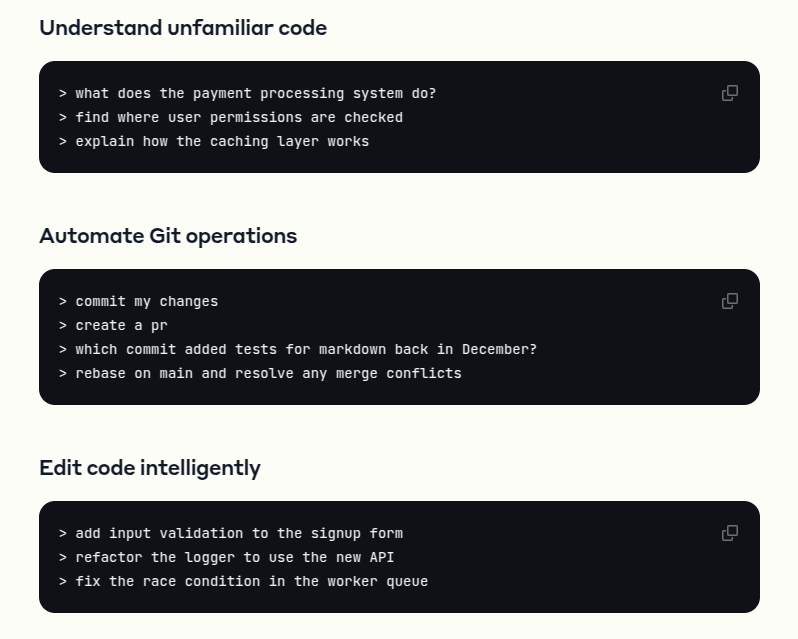The width and height of the screenshot is (798, 639).
Task: Click the 'Automate Git operations' heading
Action: click(x=168, y=236)
